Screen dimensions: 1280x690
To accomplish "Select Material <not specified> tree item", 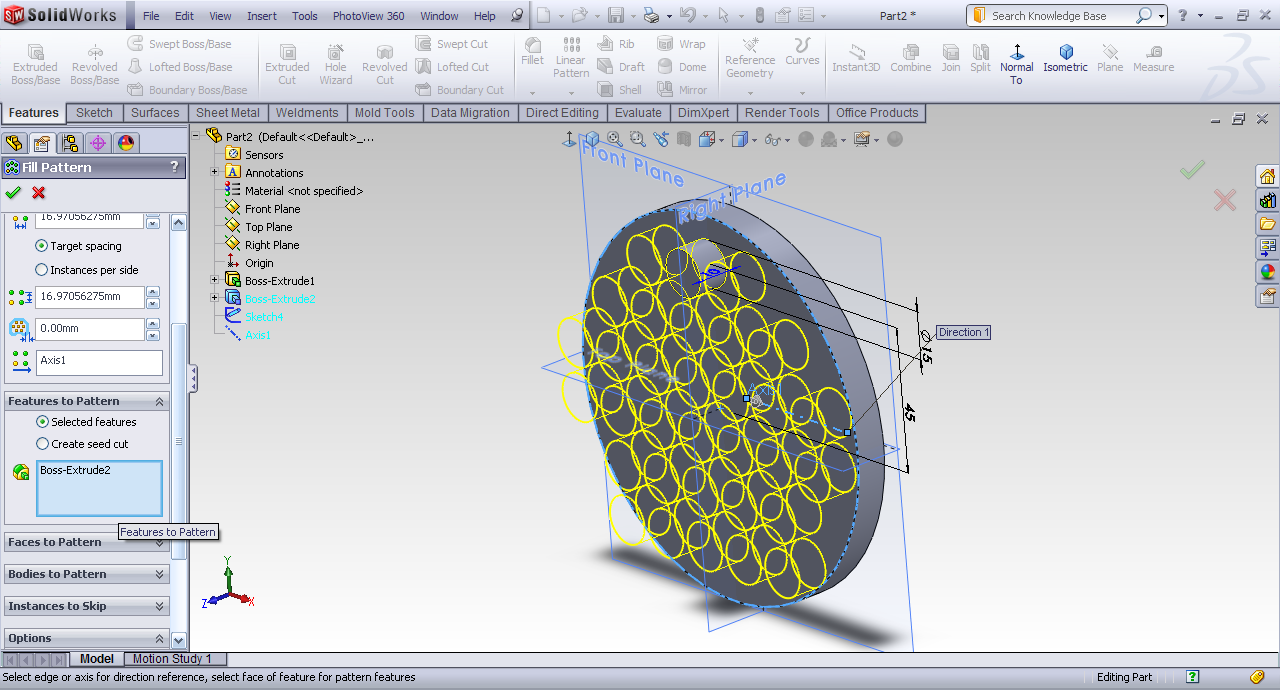I will click(304, 191).
